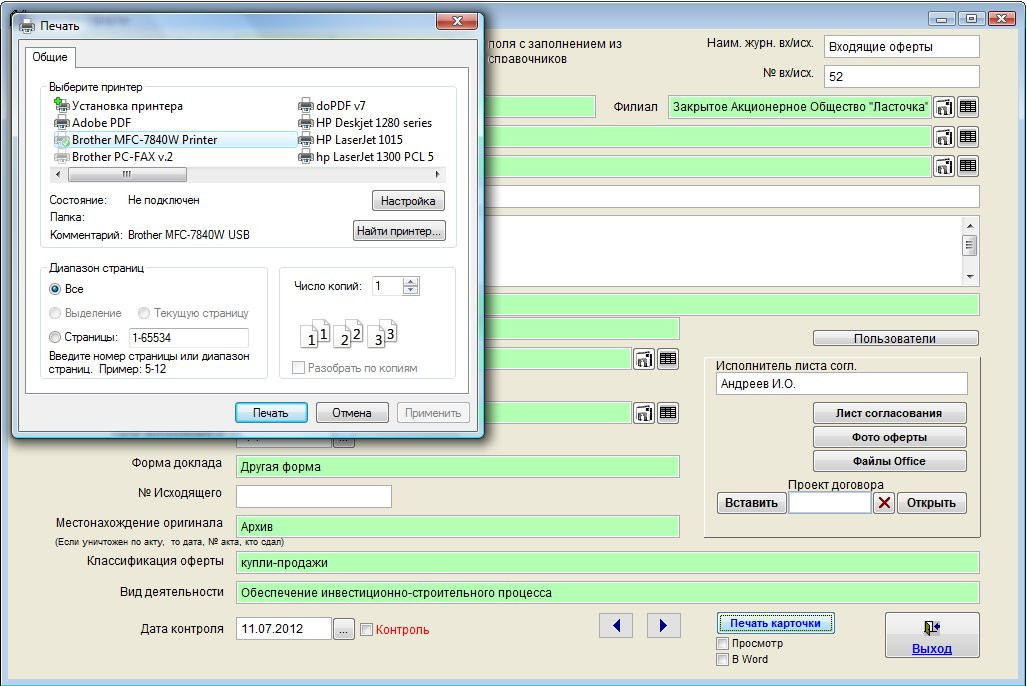Click the Найти принтер button

[399, 232]
